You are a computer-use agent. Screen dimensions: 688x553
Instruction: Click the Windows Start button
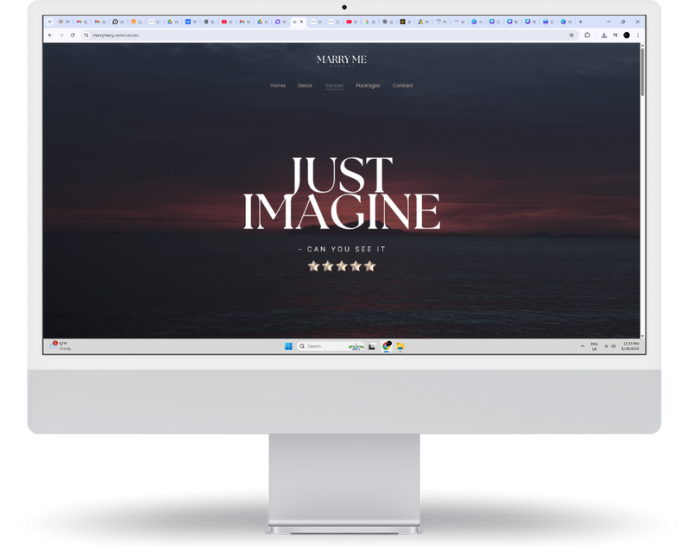pos(288,346)
